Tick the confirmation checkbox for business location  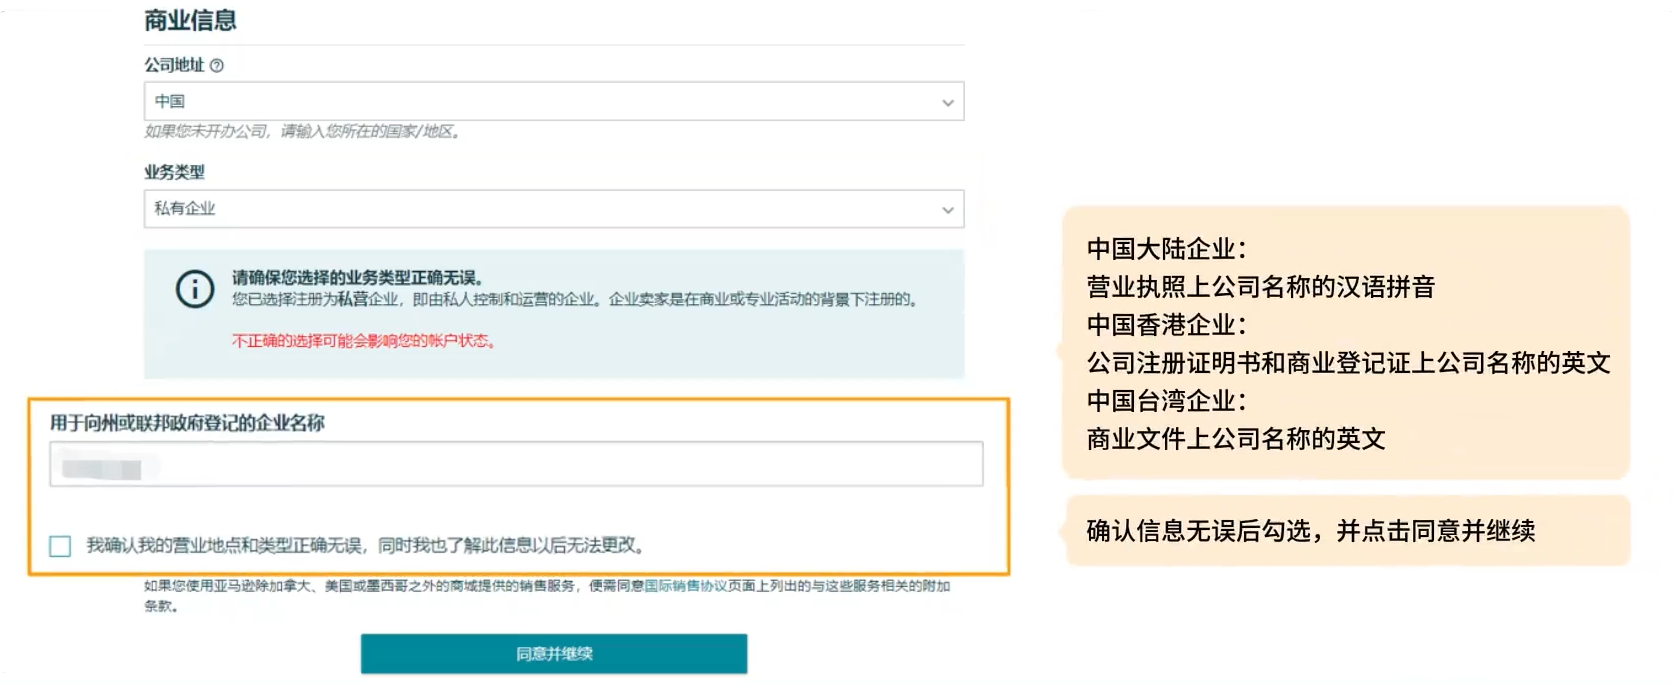coord(61,546)
